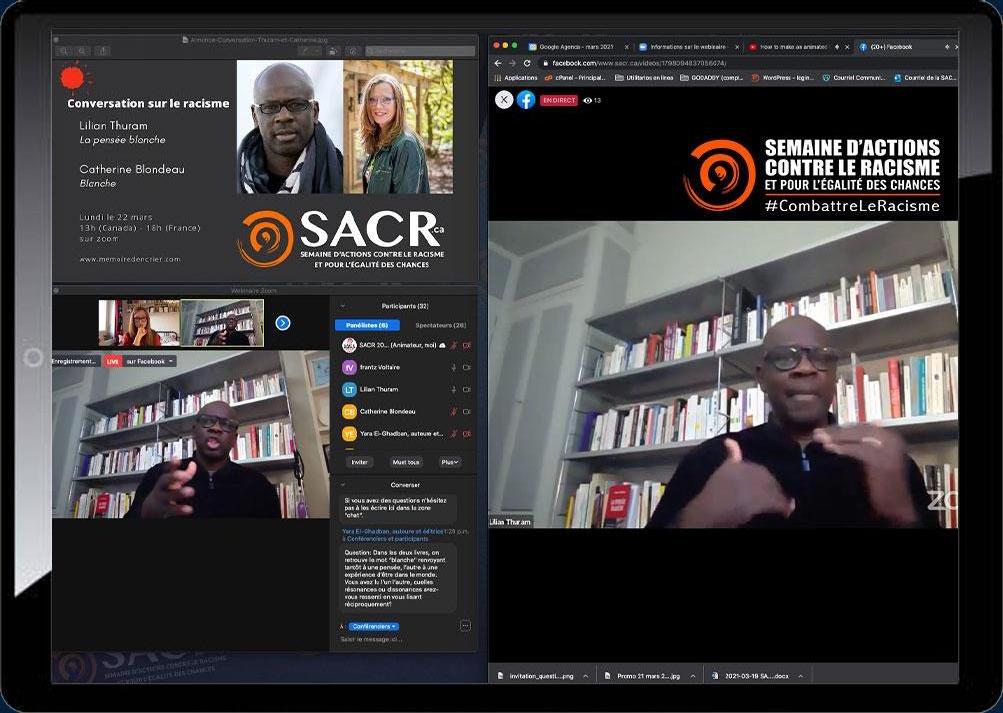Toggle microphone for Lilian Thuram
Screen dimensions: 1003x713
(x=454, y=389)
